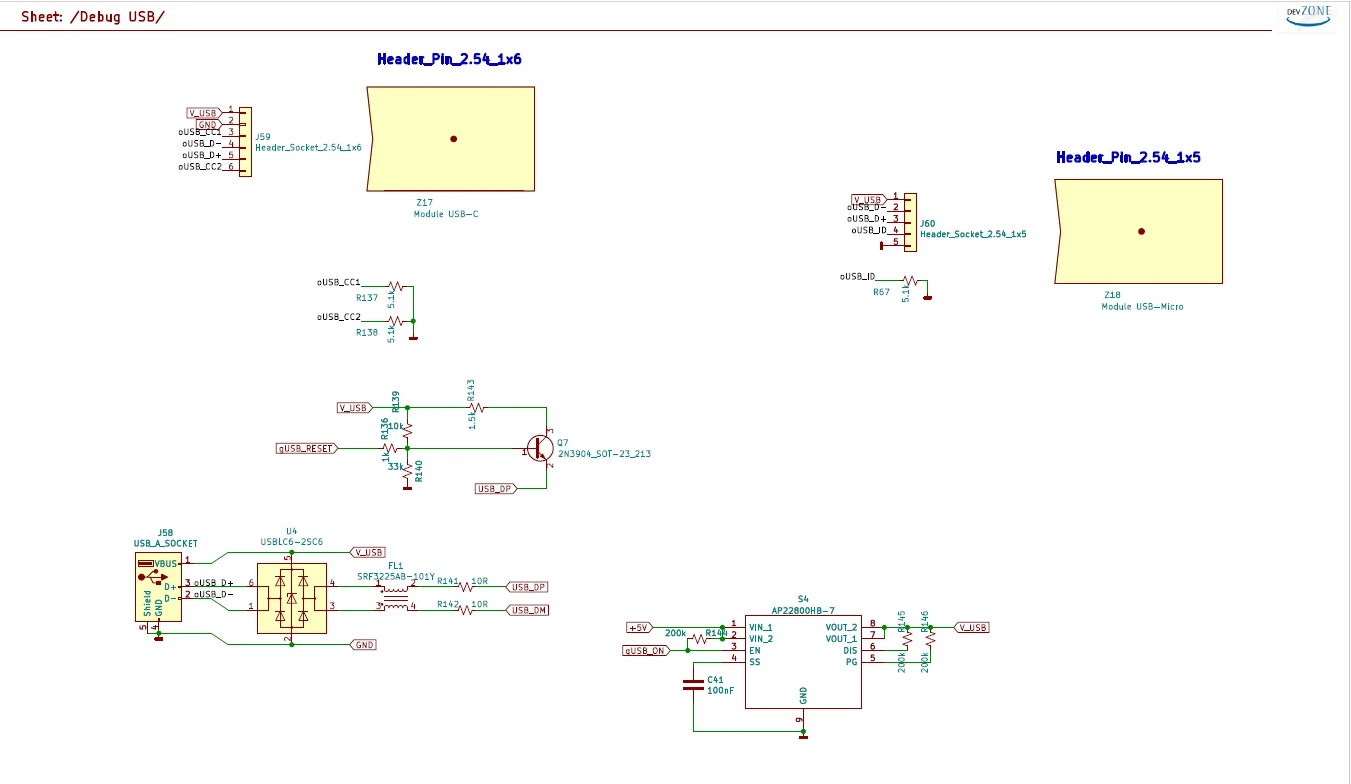Select the U4 USBLC6-2SC6 diode array symbol
The width and height of the screenshot is (1351, 784).
(x=291, y=597)
